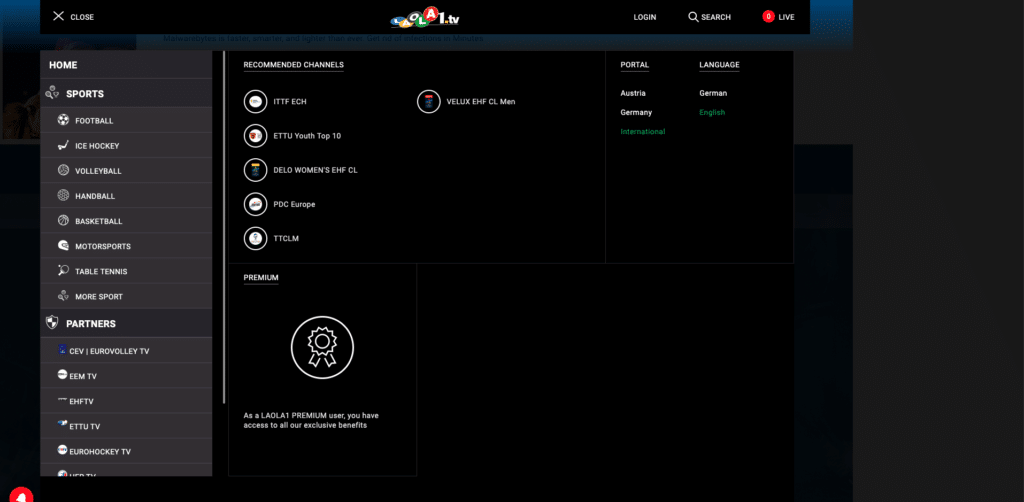Click the TTCLM channel logo
Image resolution: width=1024 pixels, height=502 pixels.
point(255,238)
